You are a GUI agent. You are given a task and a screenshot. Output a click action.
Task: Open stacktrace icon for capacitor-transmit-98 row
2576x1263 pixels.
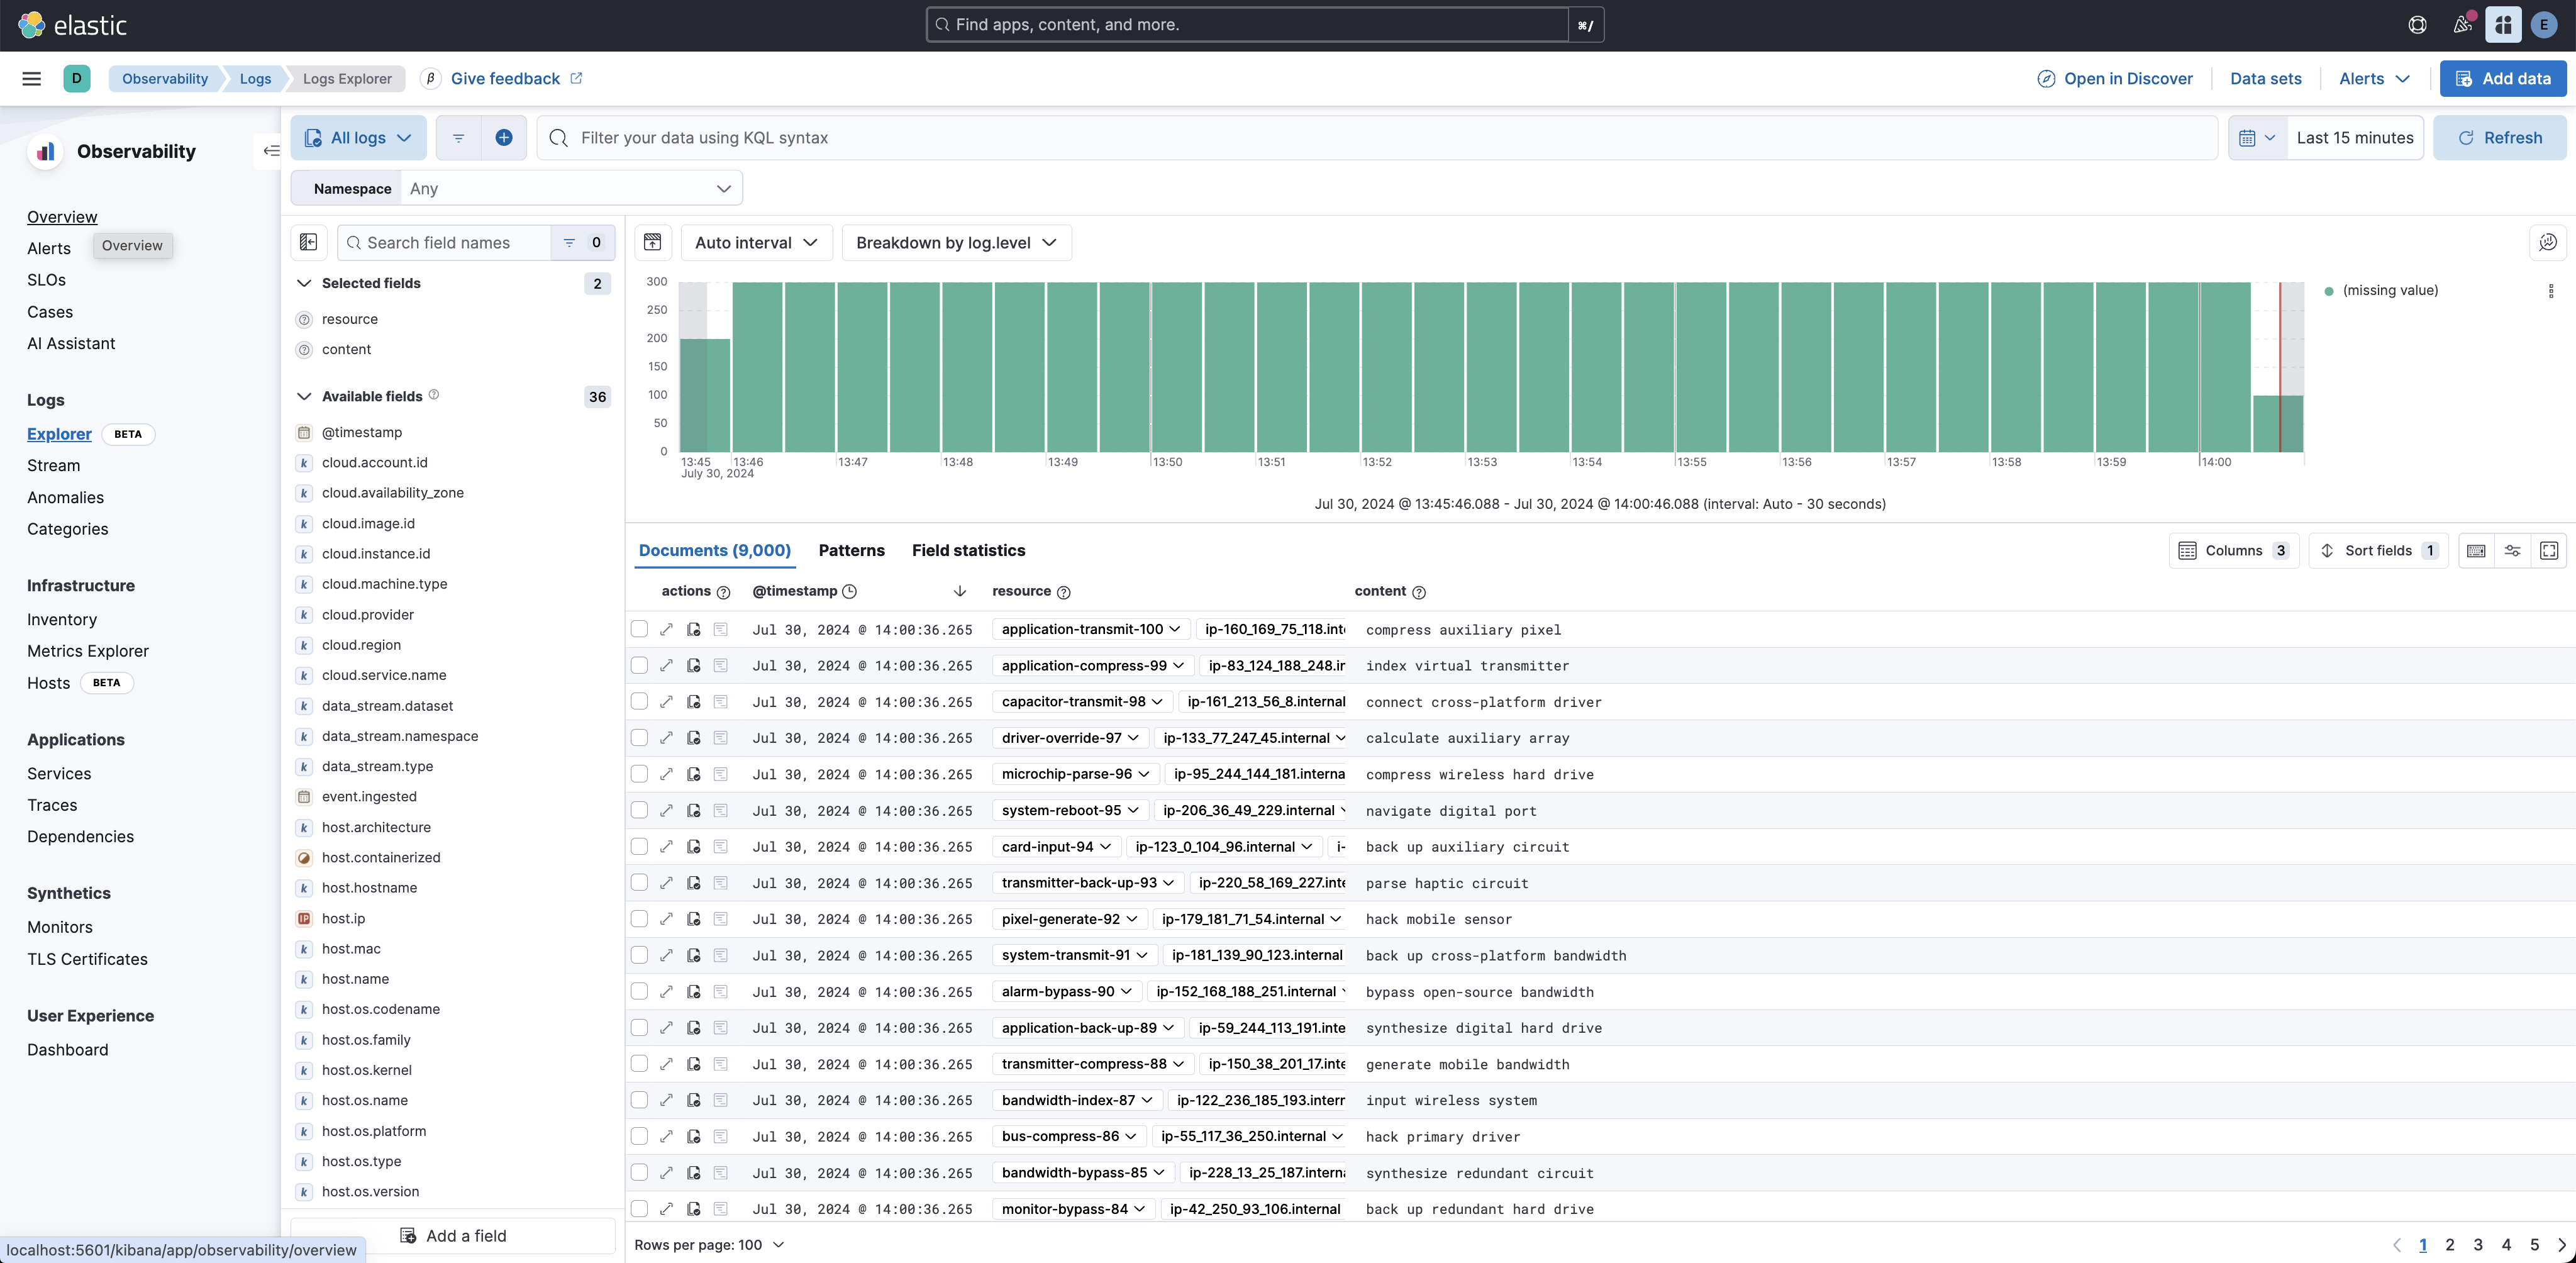coord(721,702)
